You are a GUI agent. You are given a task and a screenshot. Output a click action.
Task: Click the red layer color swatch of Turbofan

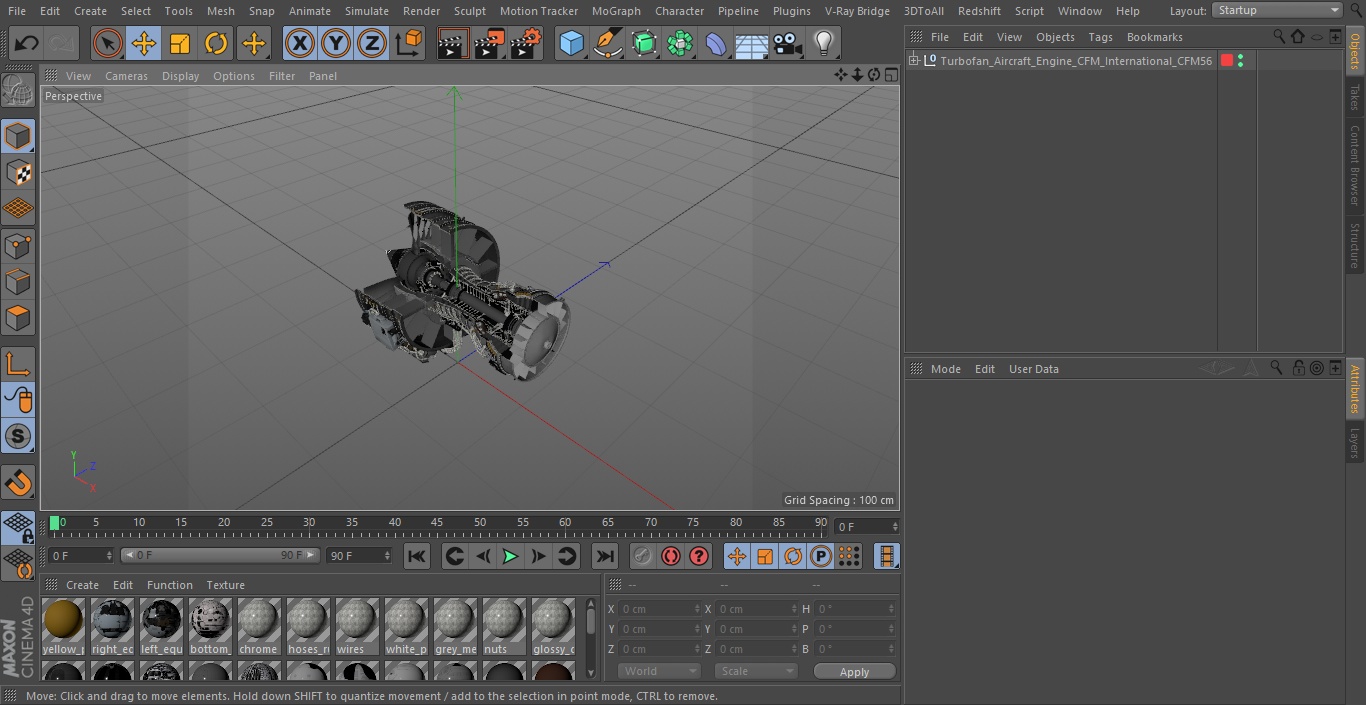(1227, 61)
